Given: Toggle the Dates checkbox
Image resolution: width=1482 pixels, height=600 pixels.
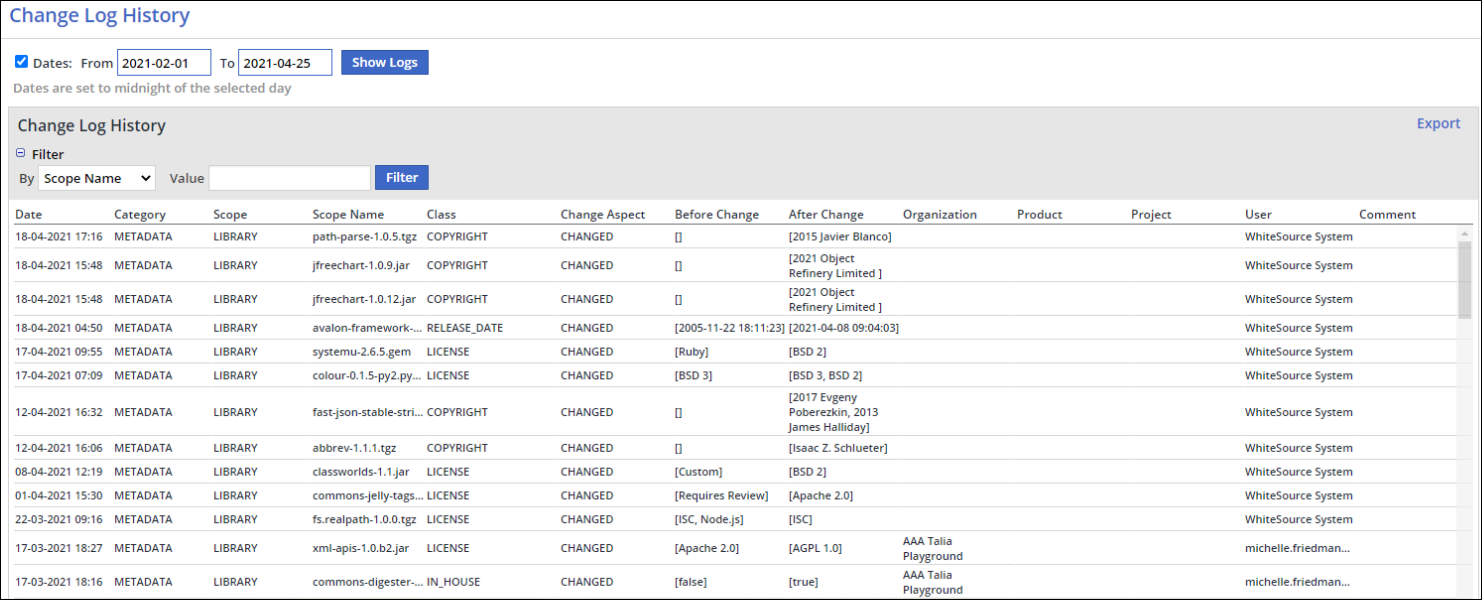Looking at the screenshot, I should tap(21, 62).
